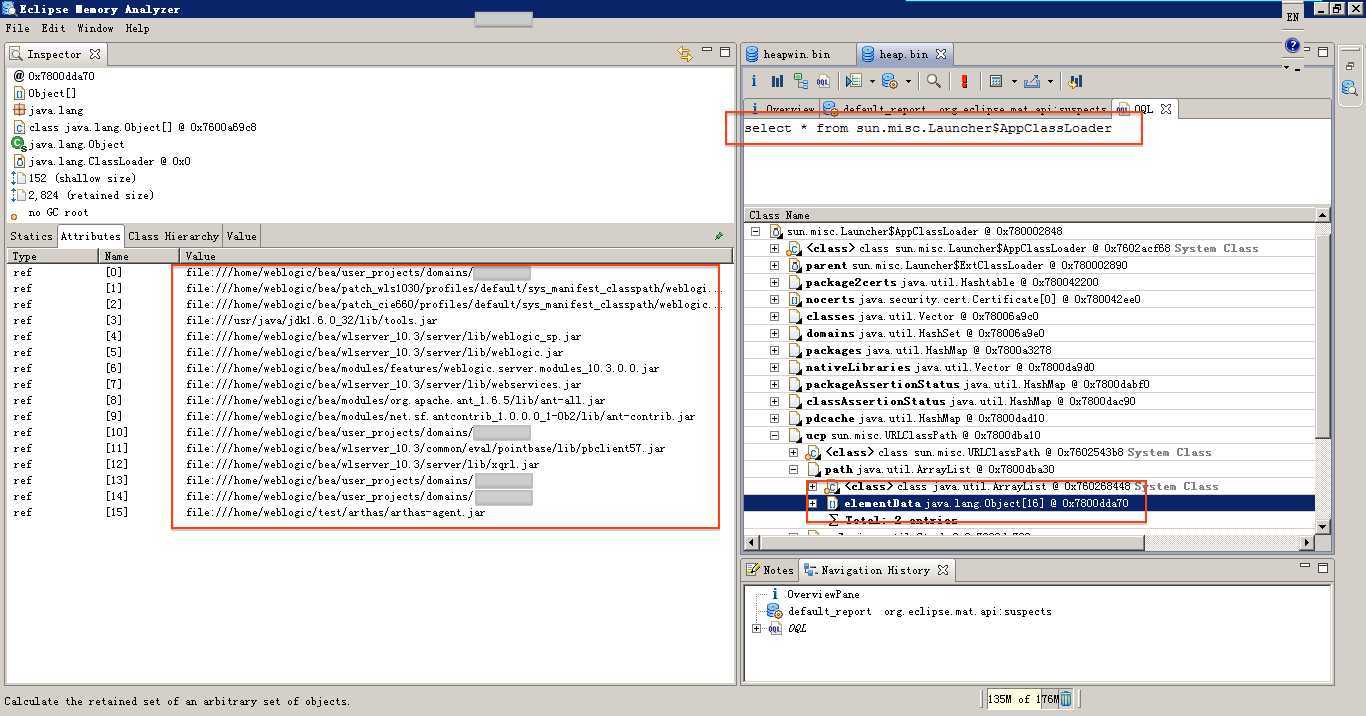This screenshot has height=716, width=1366.
Task: Open Thread Overview dropdown arrow
Action: [872, 82]
